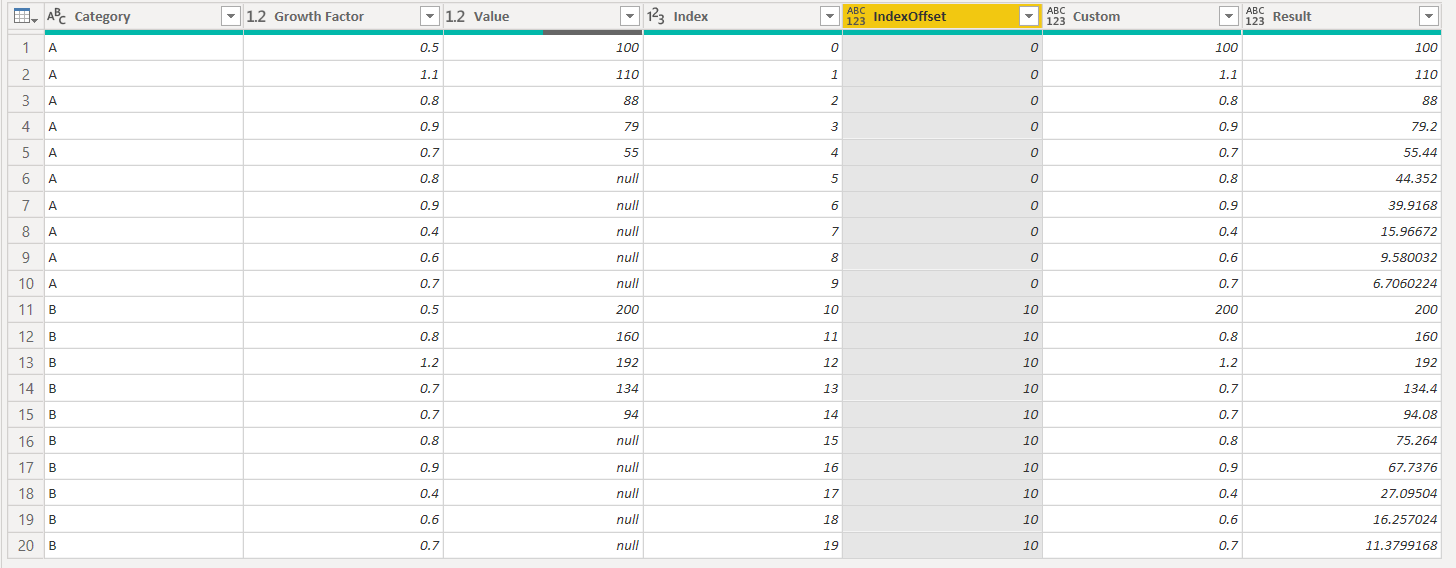Change the IndexOffset column data type icon
The image size is (1456, 568).
[x=855, y=16]
